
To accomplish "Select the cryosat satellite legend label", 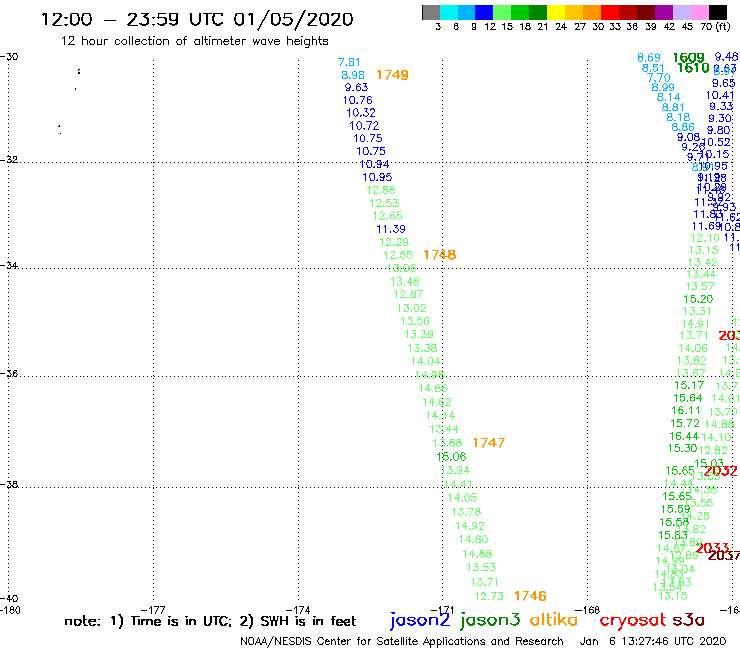I will pyautogui.click(x=632, y=621).
